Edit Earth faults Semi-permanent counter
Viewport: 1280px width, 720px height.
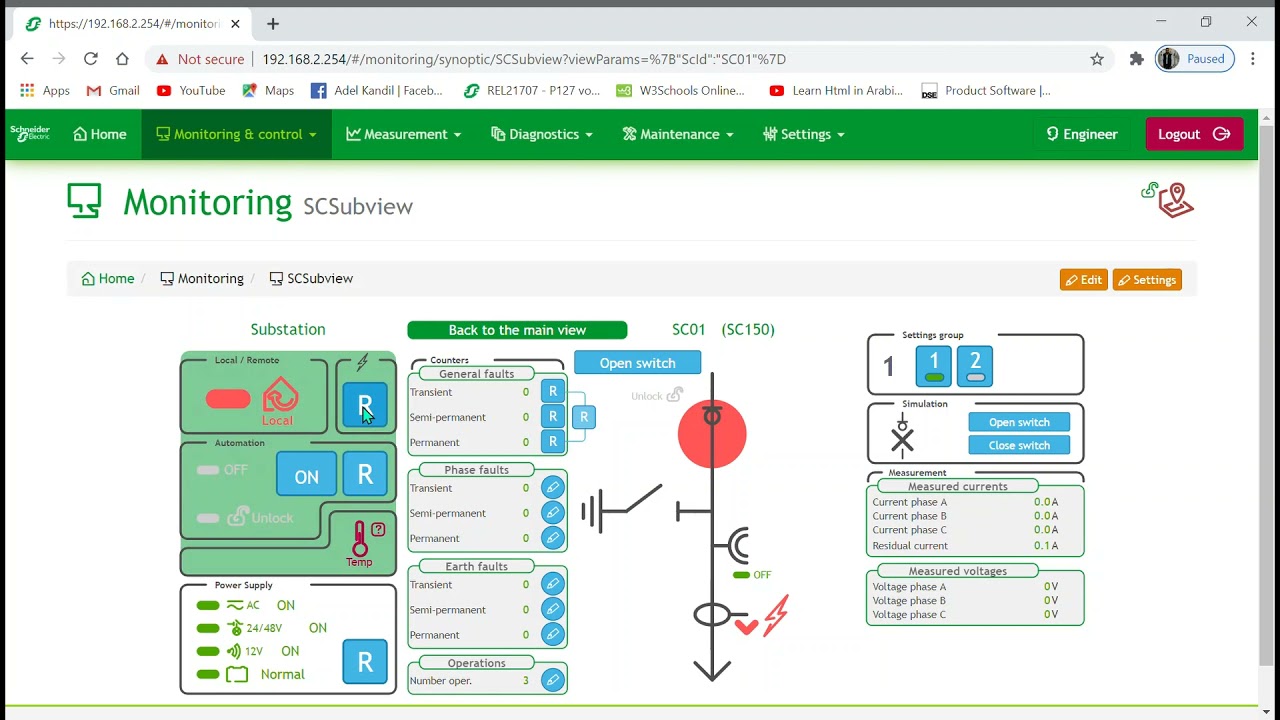(552, 609)
